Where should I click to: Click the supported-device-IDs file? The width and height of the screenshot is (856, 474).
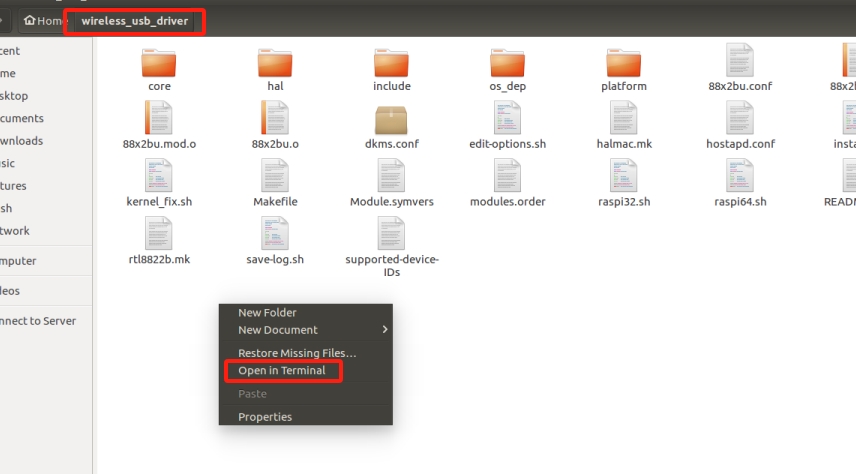coord(391,236)
